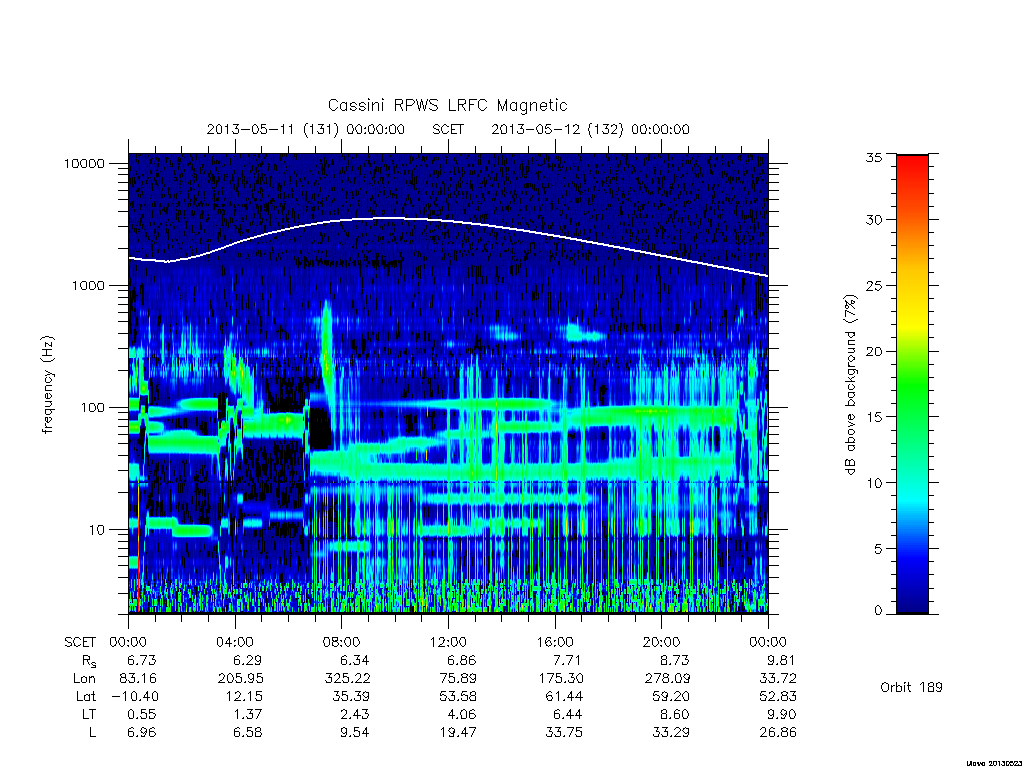The image size is (1024, 768).
Task: Click the Lon value 175.30
Action: pyautogui.click(x=560, y=679)
